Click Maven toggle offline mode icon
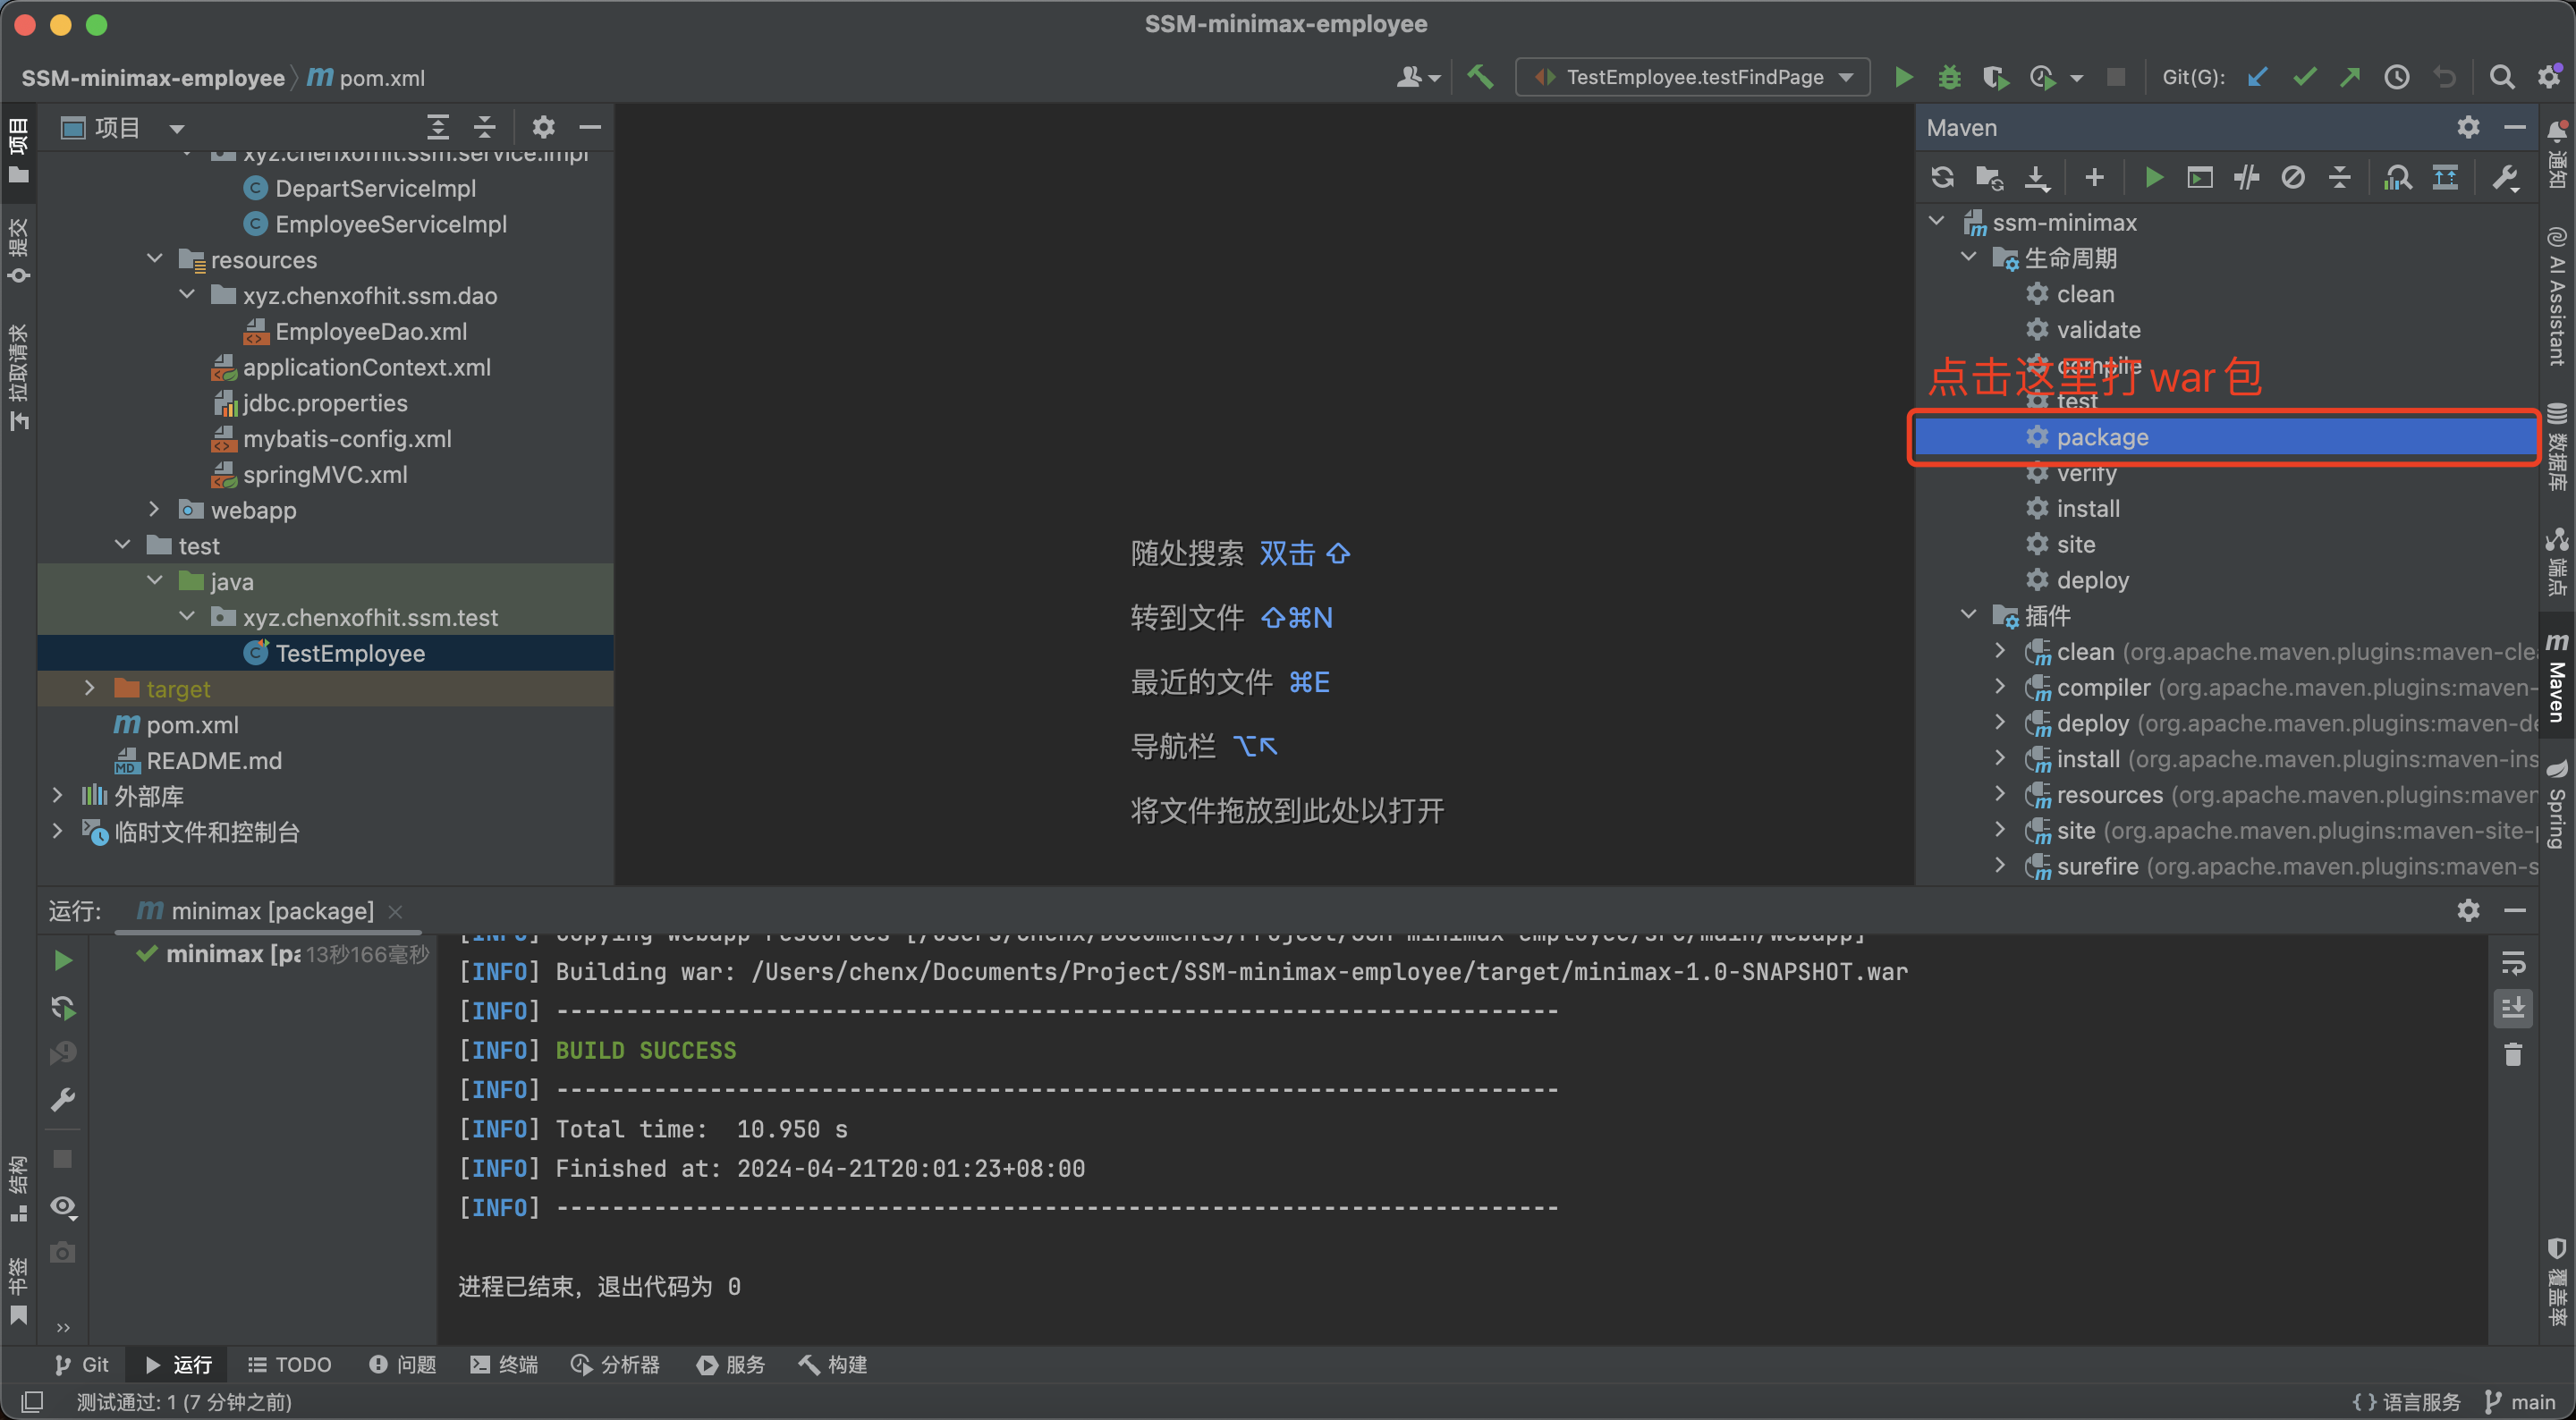 (2246, 178)
